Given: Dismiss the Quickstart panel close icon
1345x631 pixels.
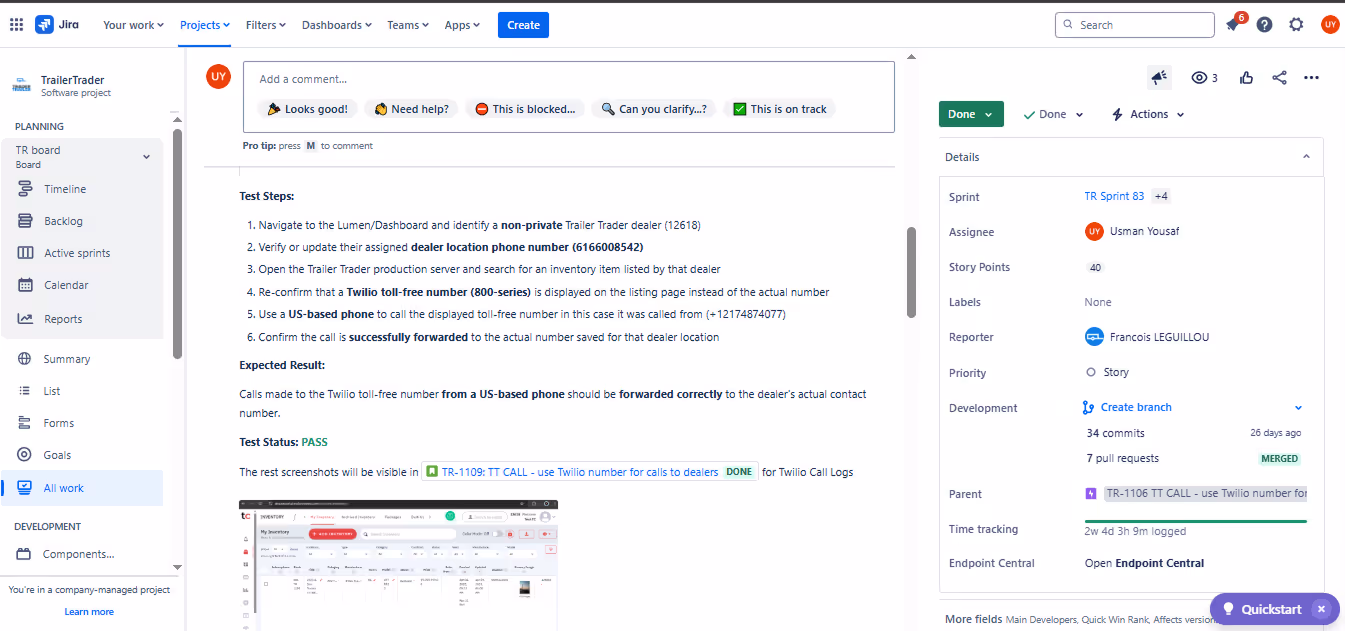Looking at the screenshot, I should pyautogui.click(x=1321, y=609).
